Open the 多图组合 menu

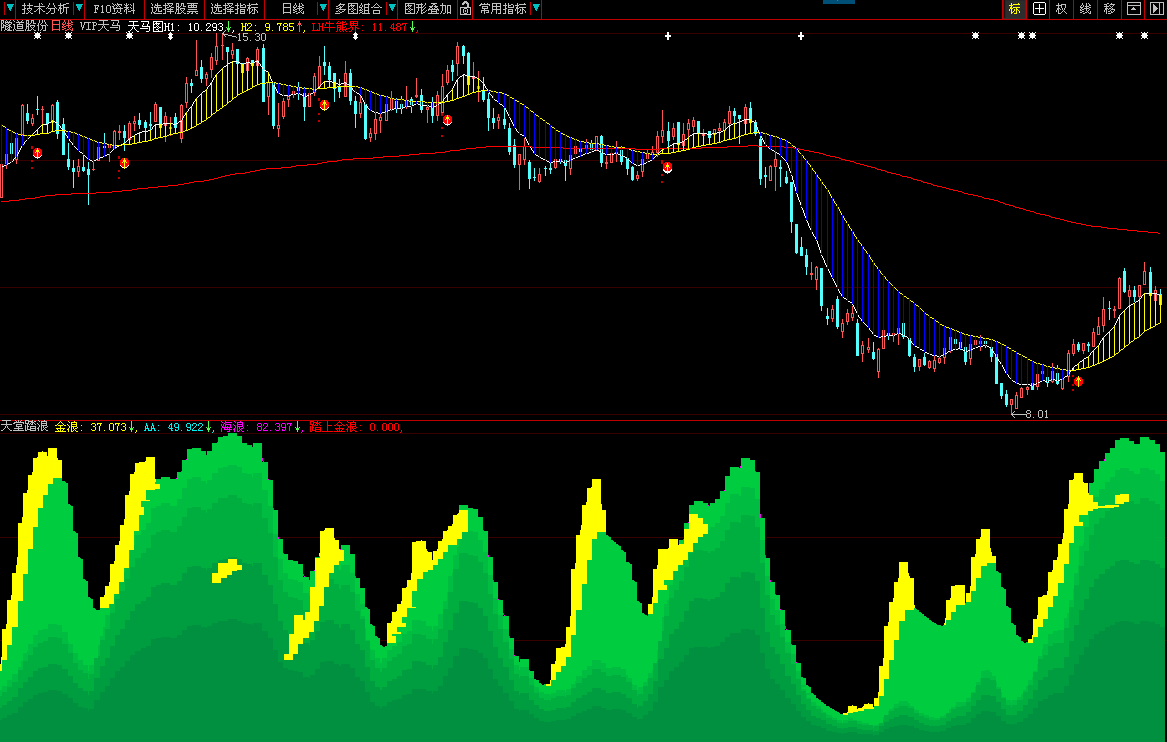358,9
